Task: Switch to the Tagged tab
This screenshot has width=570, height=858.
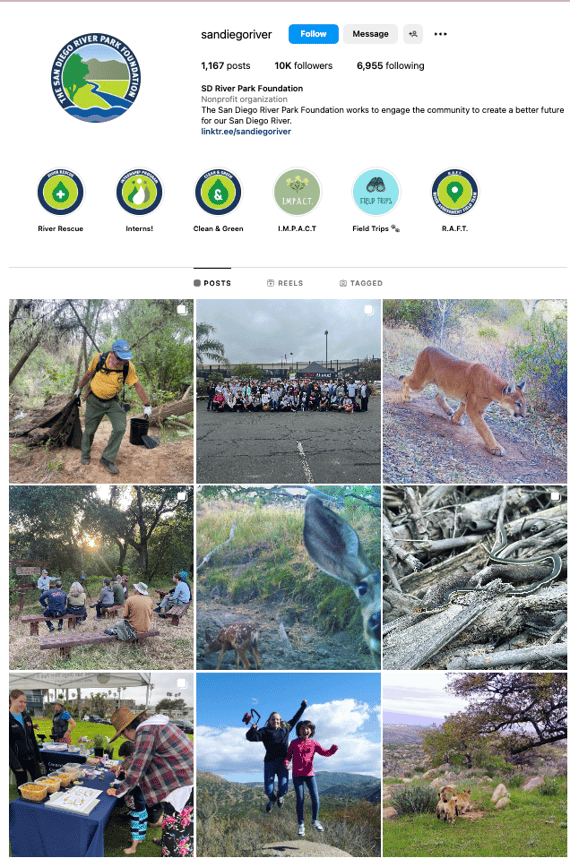Action: click(361, 283)
